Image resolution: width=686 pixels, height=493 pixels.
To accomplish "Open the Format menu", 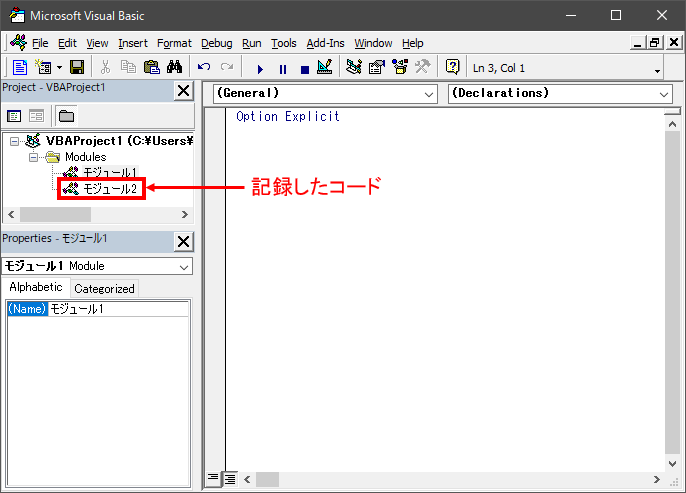I will (x=174, y=43).
